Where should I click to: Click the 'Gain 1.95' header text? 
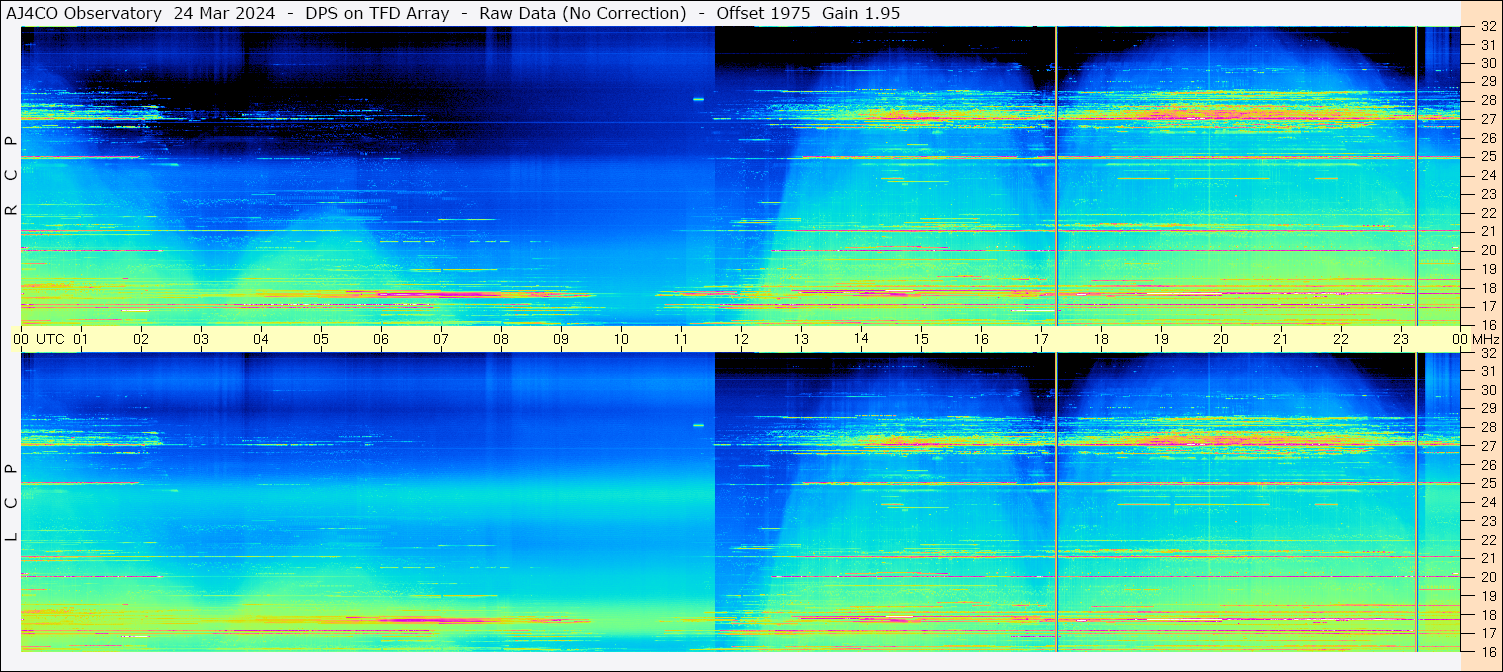coord(861,13)
